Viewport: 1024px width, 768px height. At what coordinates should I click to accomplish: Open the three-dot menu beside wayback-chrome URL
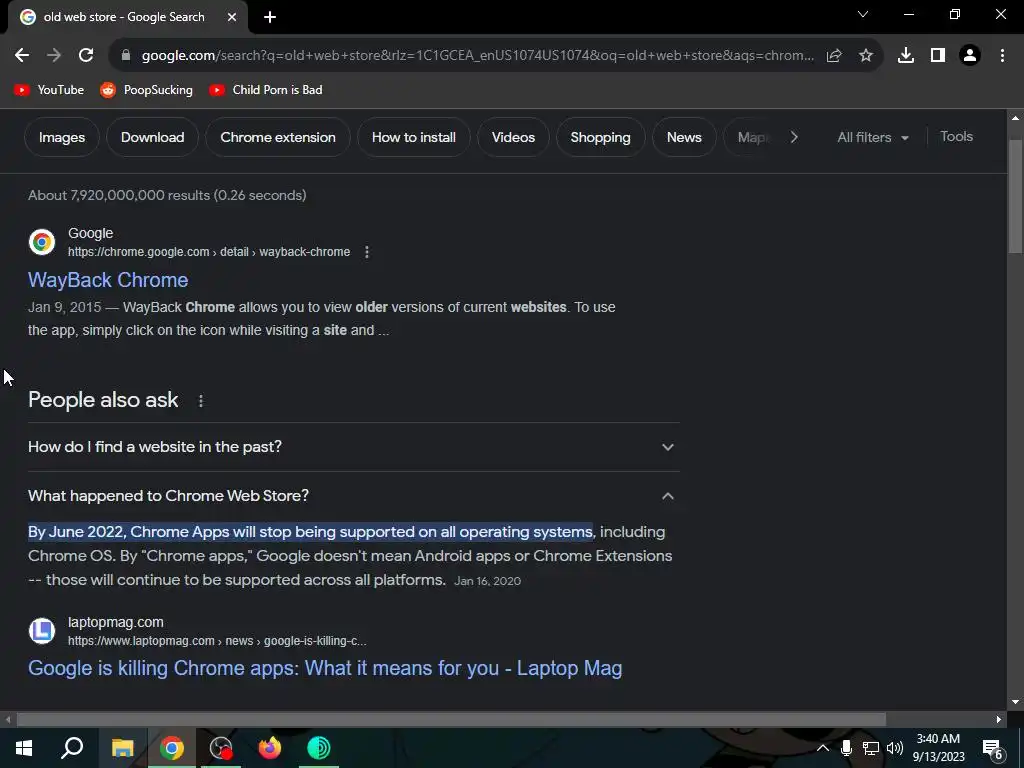pyautogui.click(x=367, y=252)
